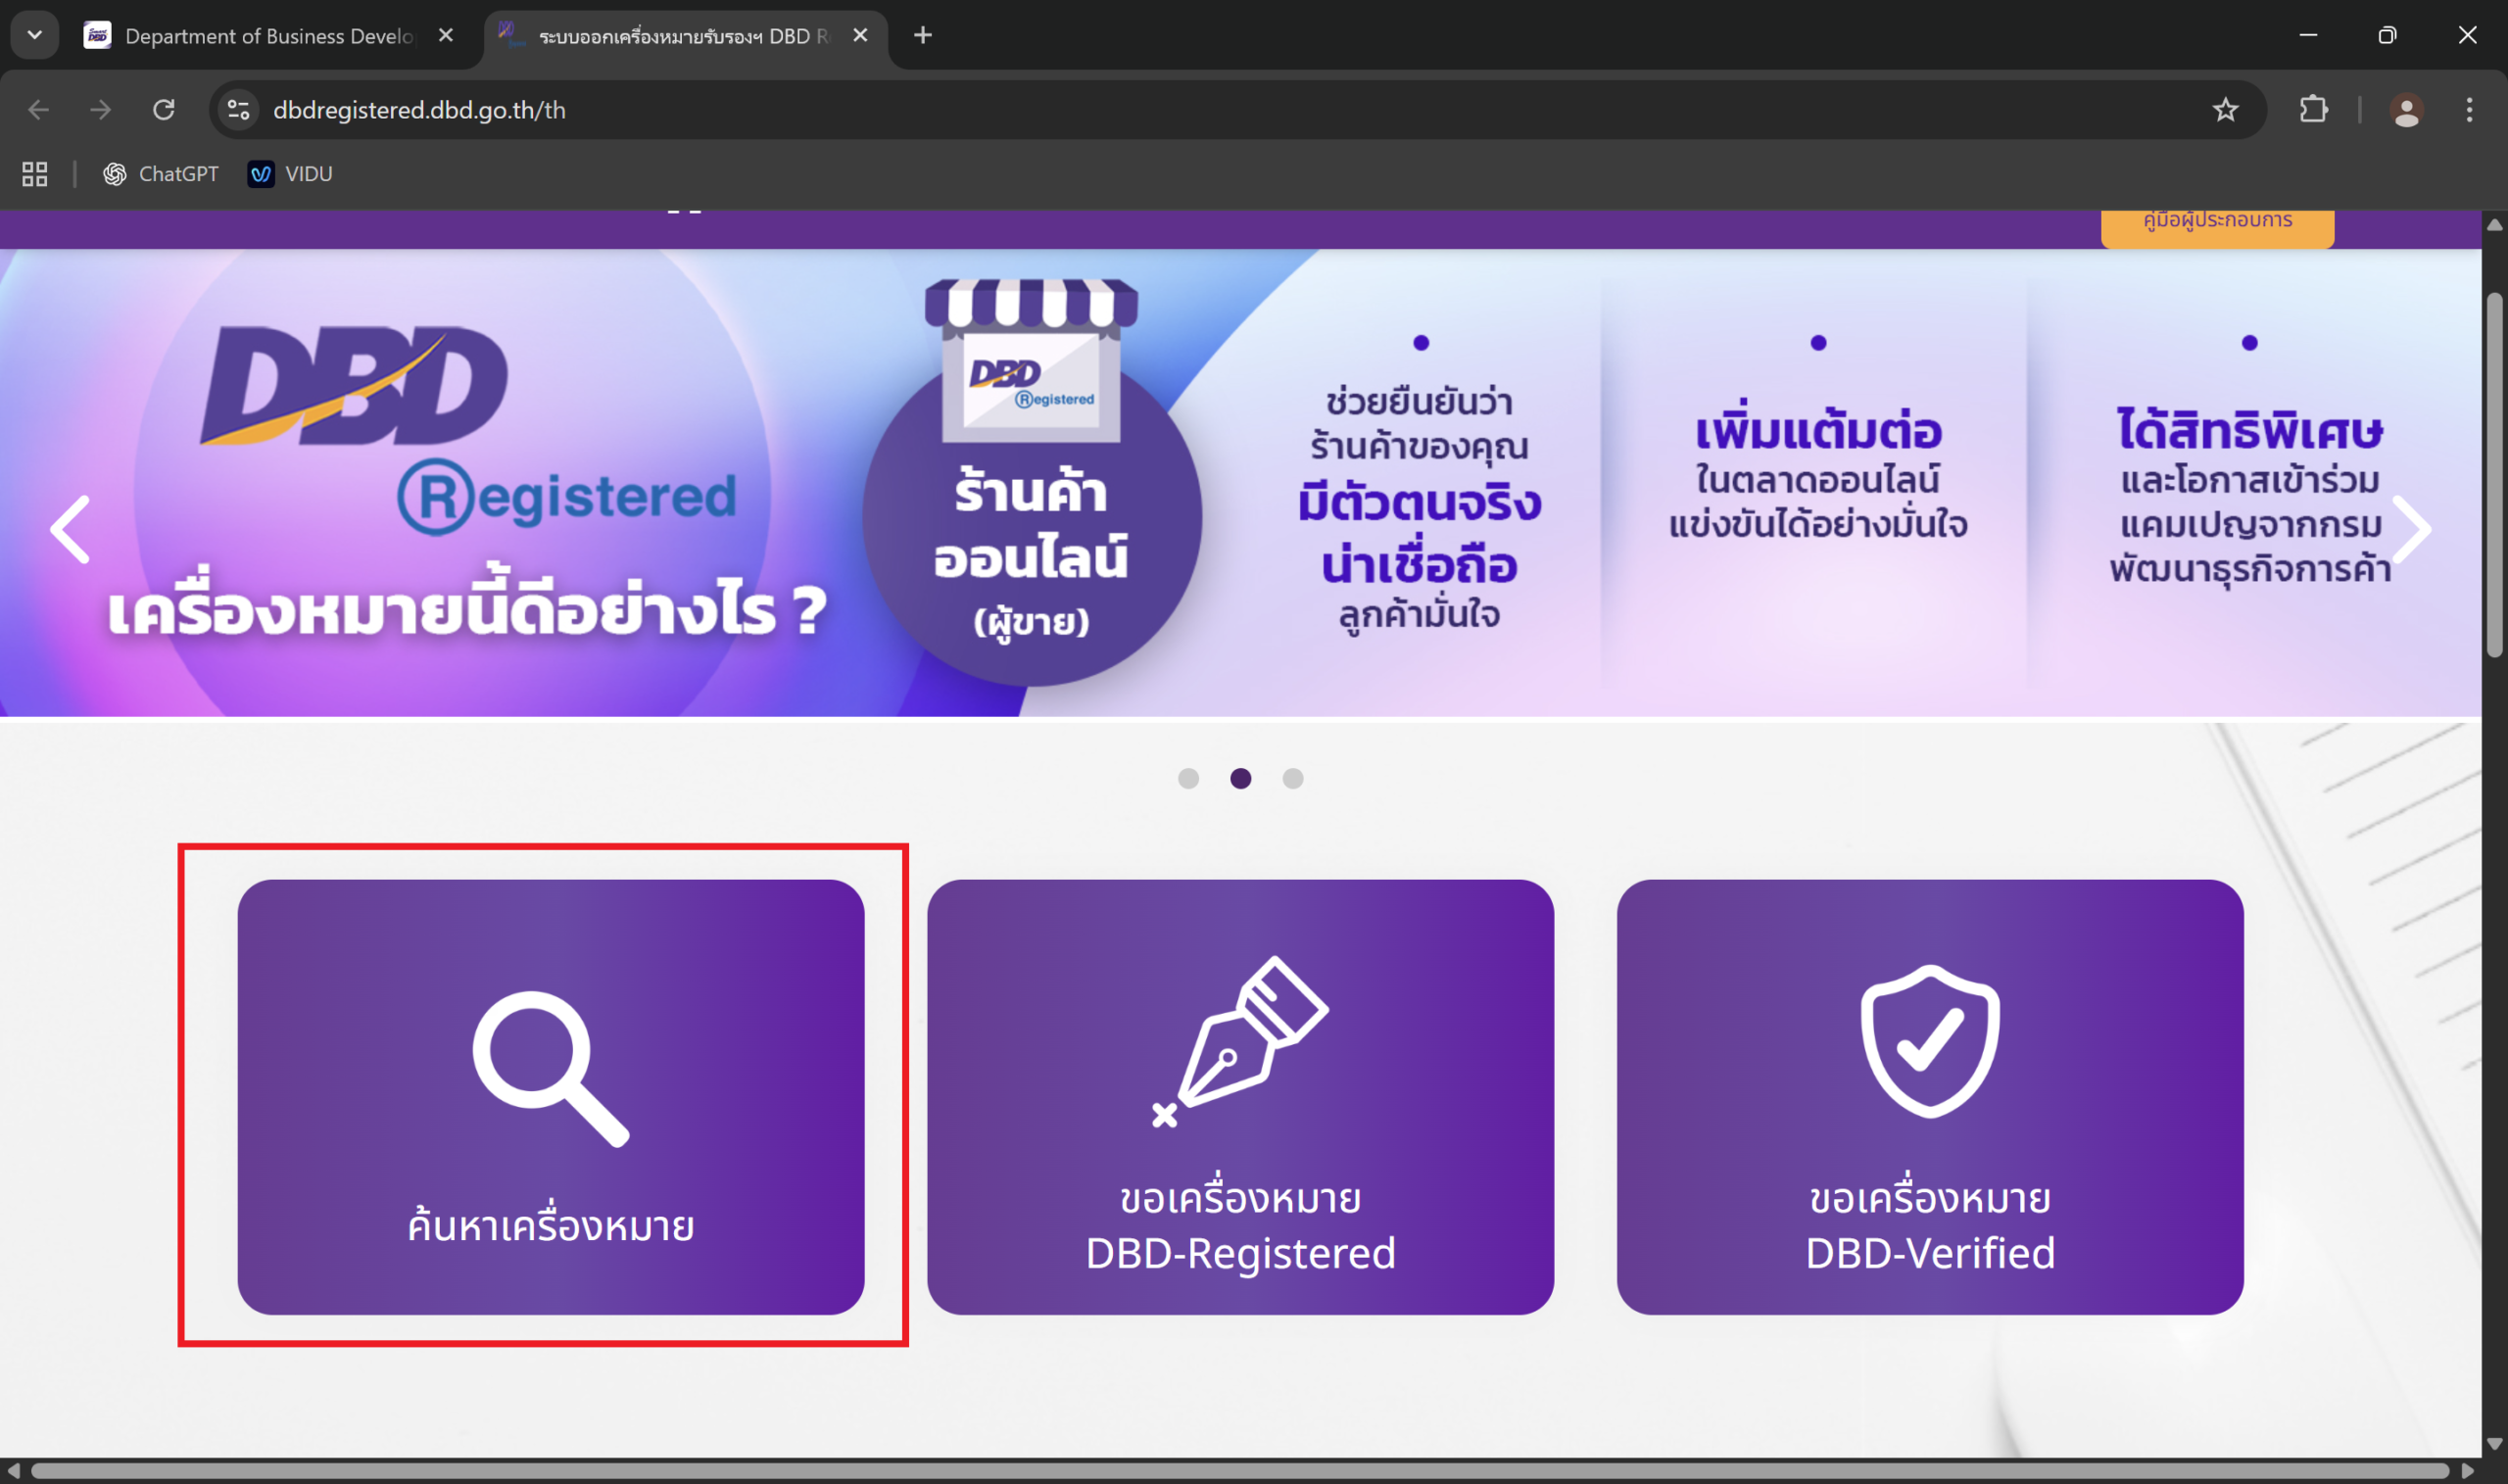Open Chrome three-dot menu

click(2468, 110)
